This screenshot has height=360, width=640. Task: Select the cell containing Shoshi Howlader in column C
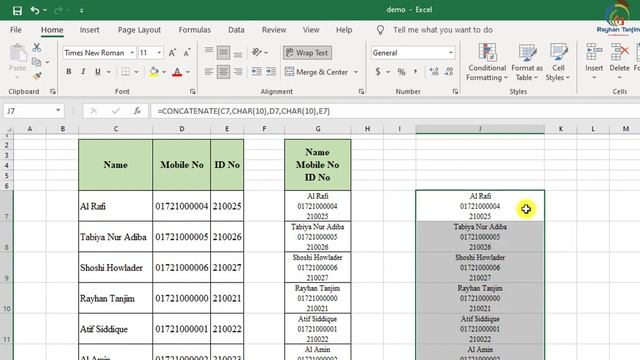click(x=116, y=267)
